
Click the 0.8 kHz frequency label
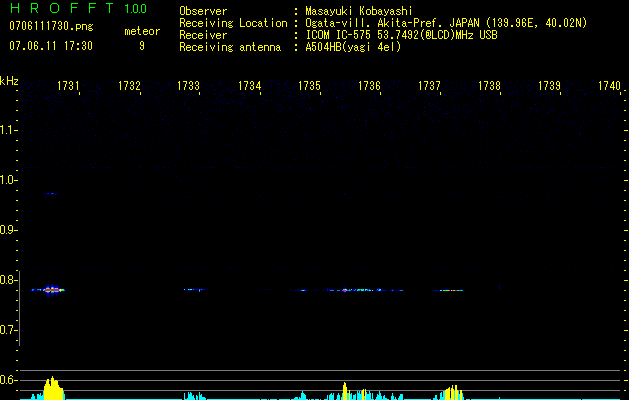click(x=7, y=280)
